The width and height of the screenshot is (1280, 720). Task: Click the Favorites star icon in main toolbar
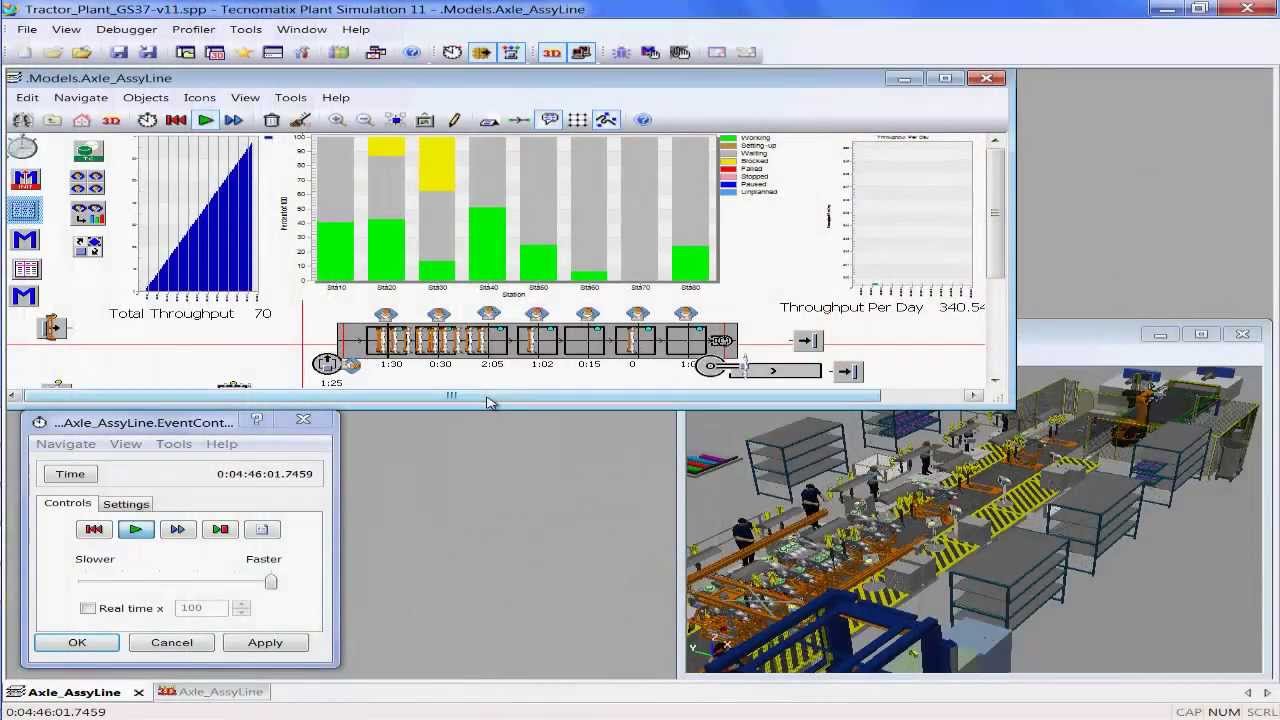[244, 53]
